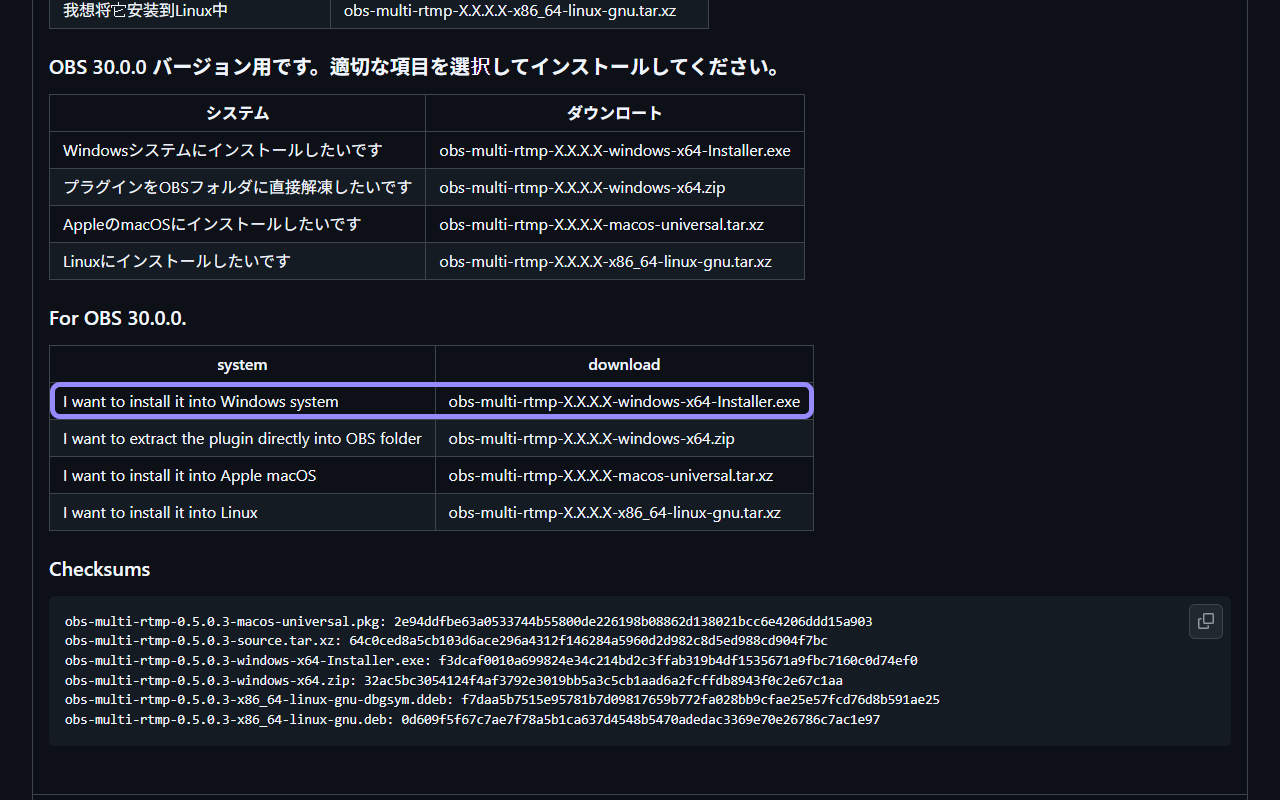The height and width of the screenshot is (800, 1280).
Task: Click Japanese table windows-x64.zip cell
Action: coord(615,188)
